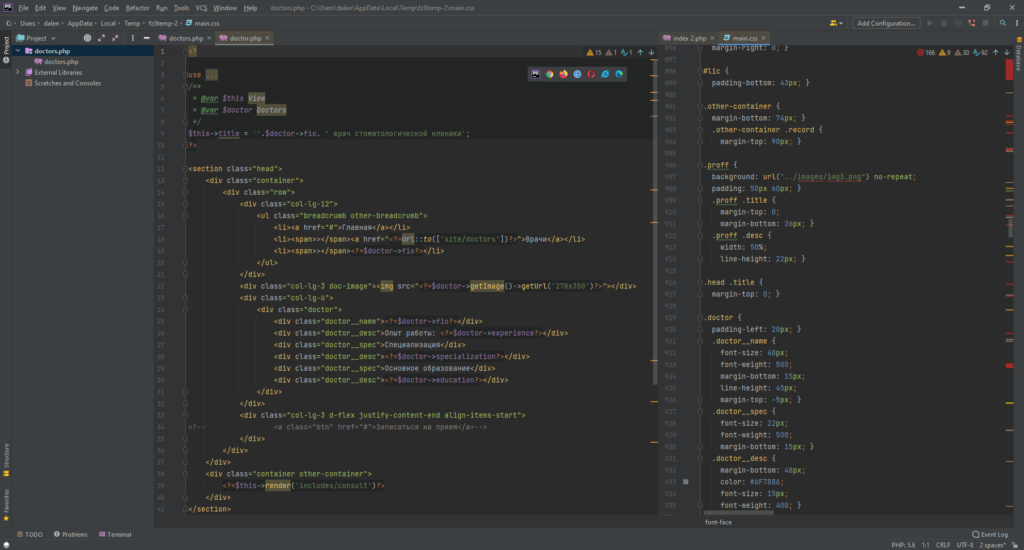Open the Refactor menu

137,7
